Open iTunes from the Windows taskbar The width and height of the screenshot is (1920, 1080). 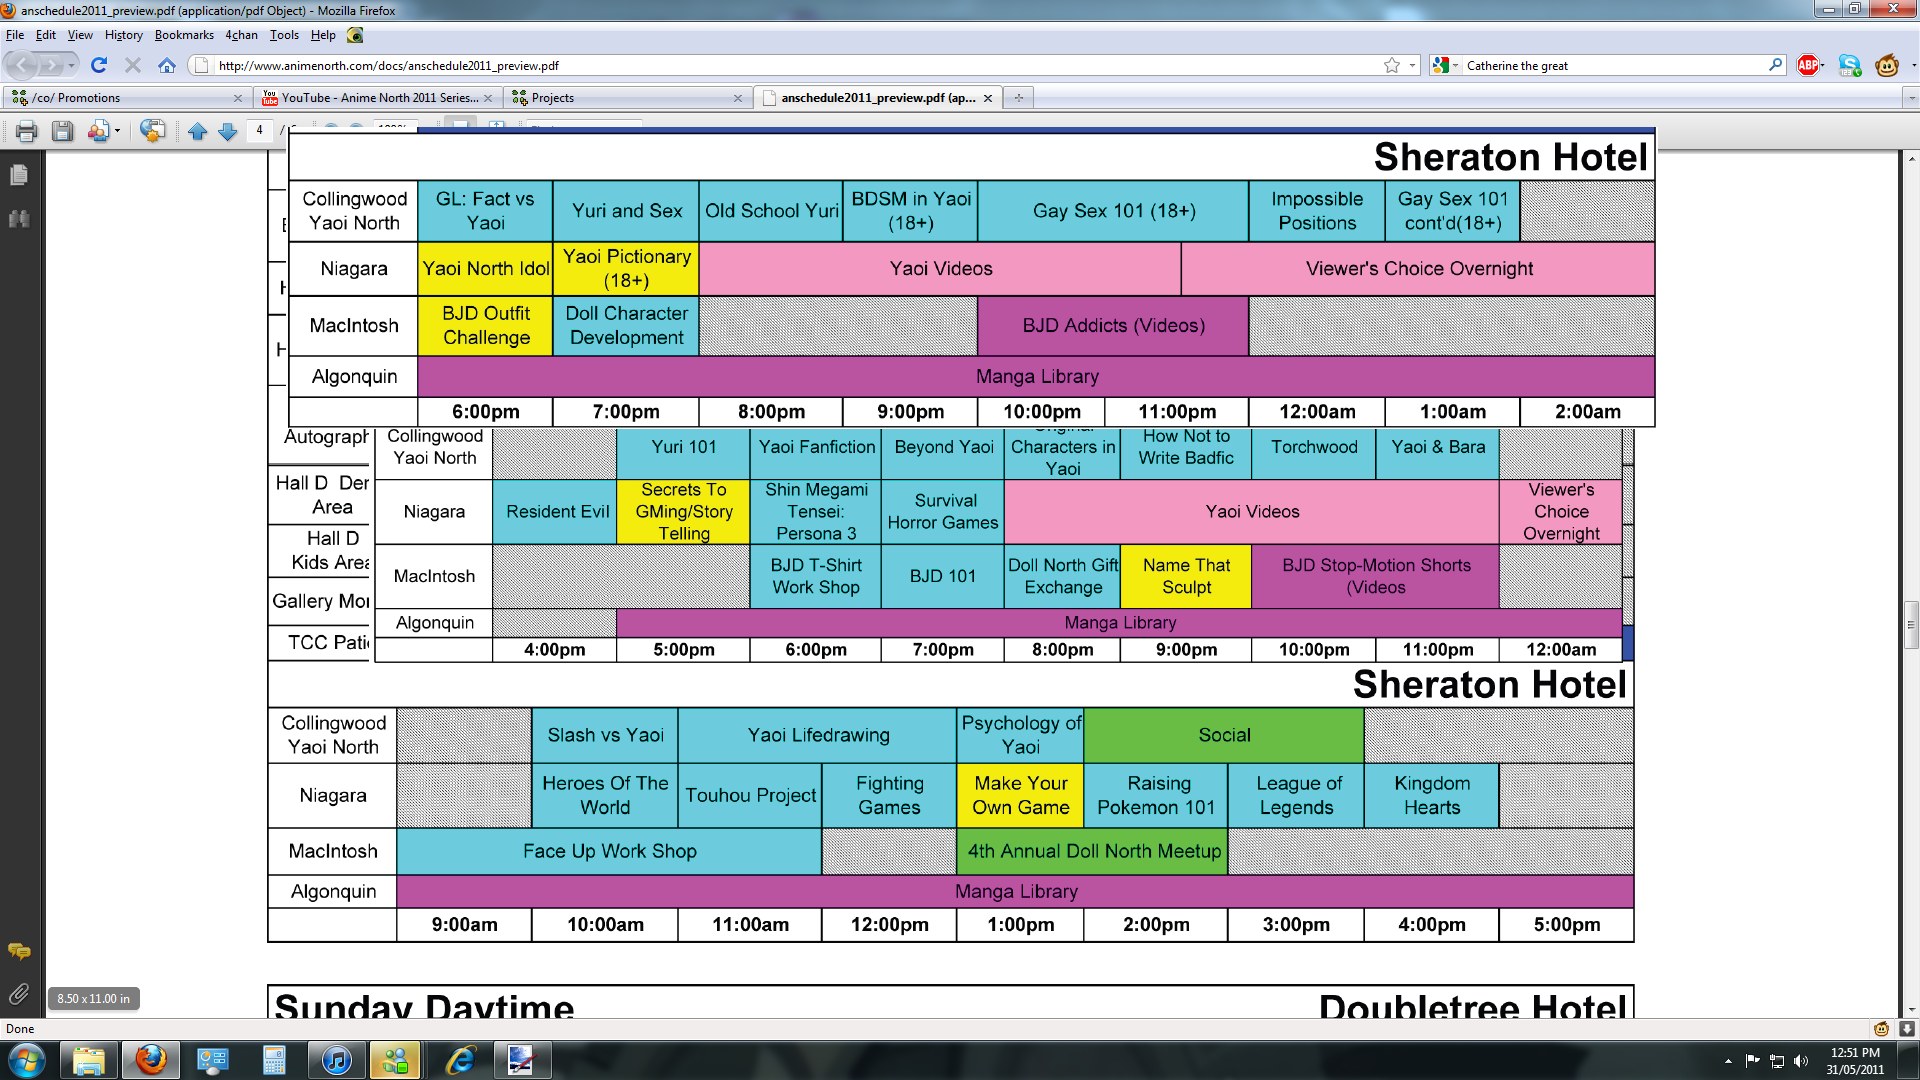(x=337, y=1059)
